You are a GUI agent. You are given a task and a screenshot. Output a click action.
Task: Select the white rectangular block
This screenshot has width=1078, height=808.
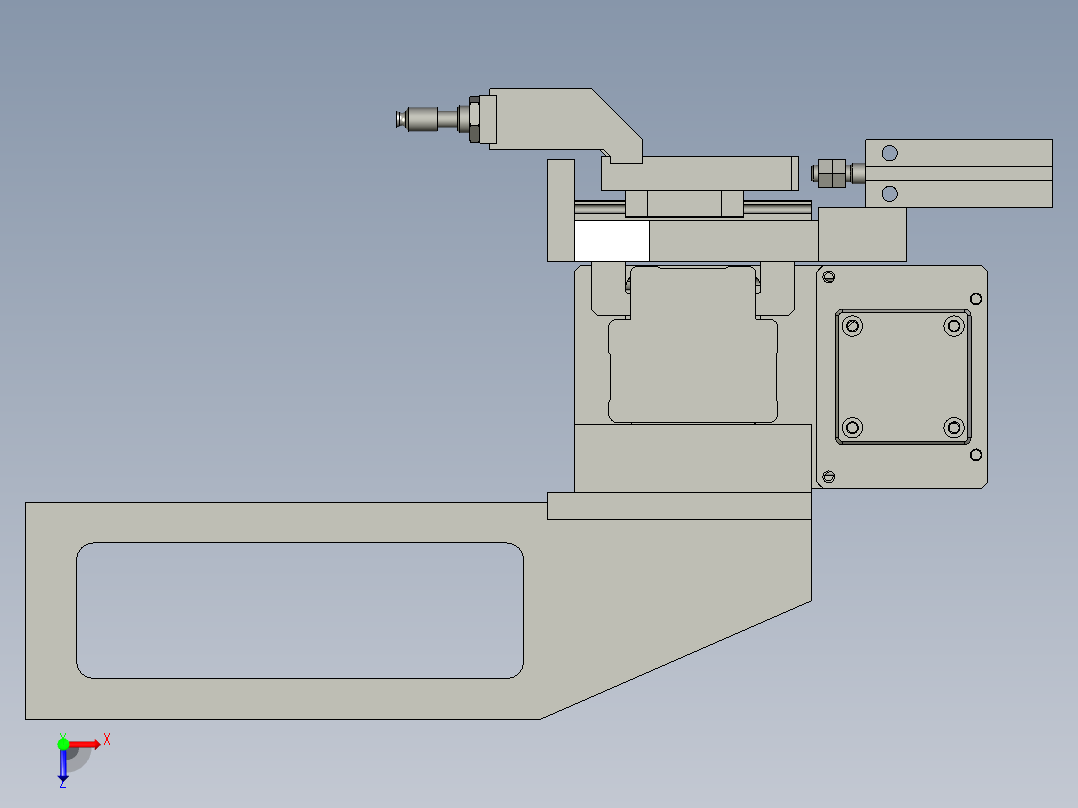(611, 241)
